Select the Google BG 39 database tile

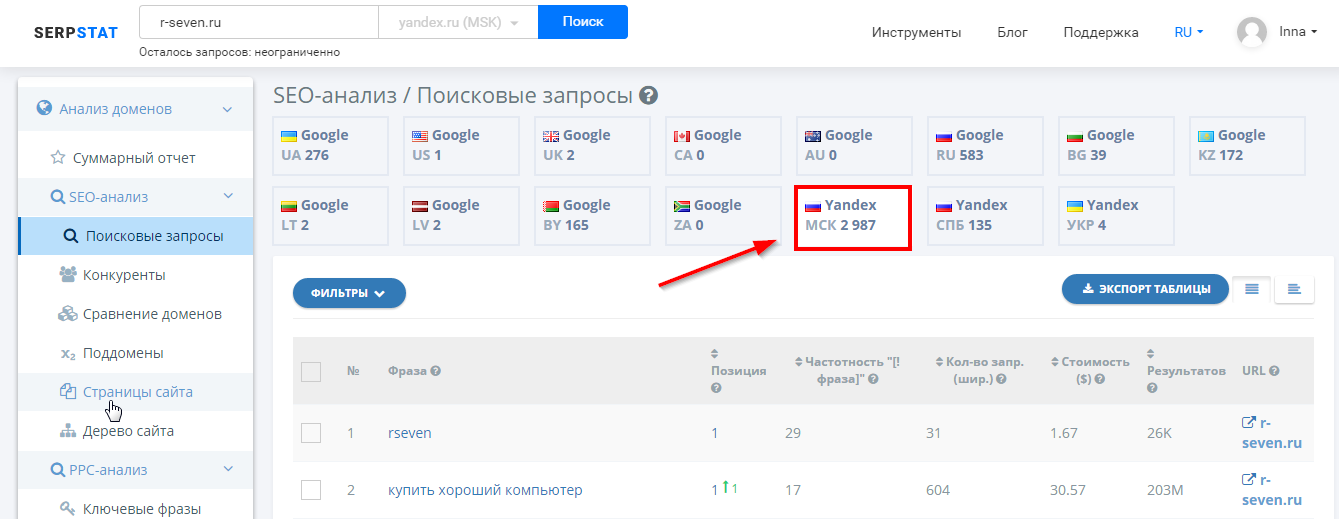(x=1116, y=145)
